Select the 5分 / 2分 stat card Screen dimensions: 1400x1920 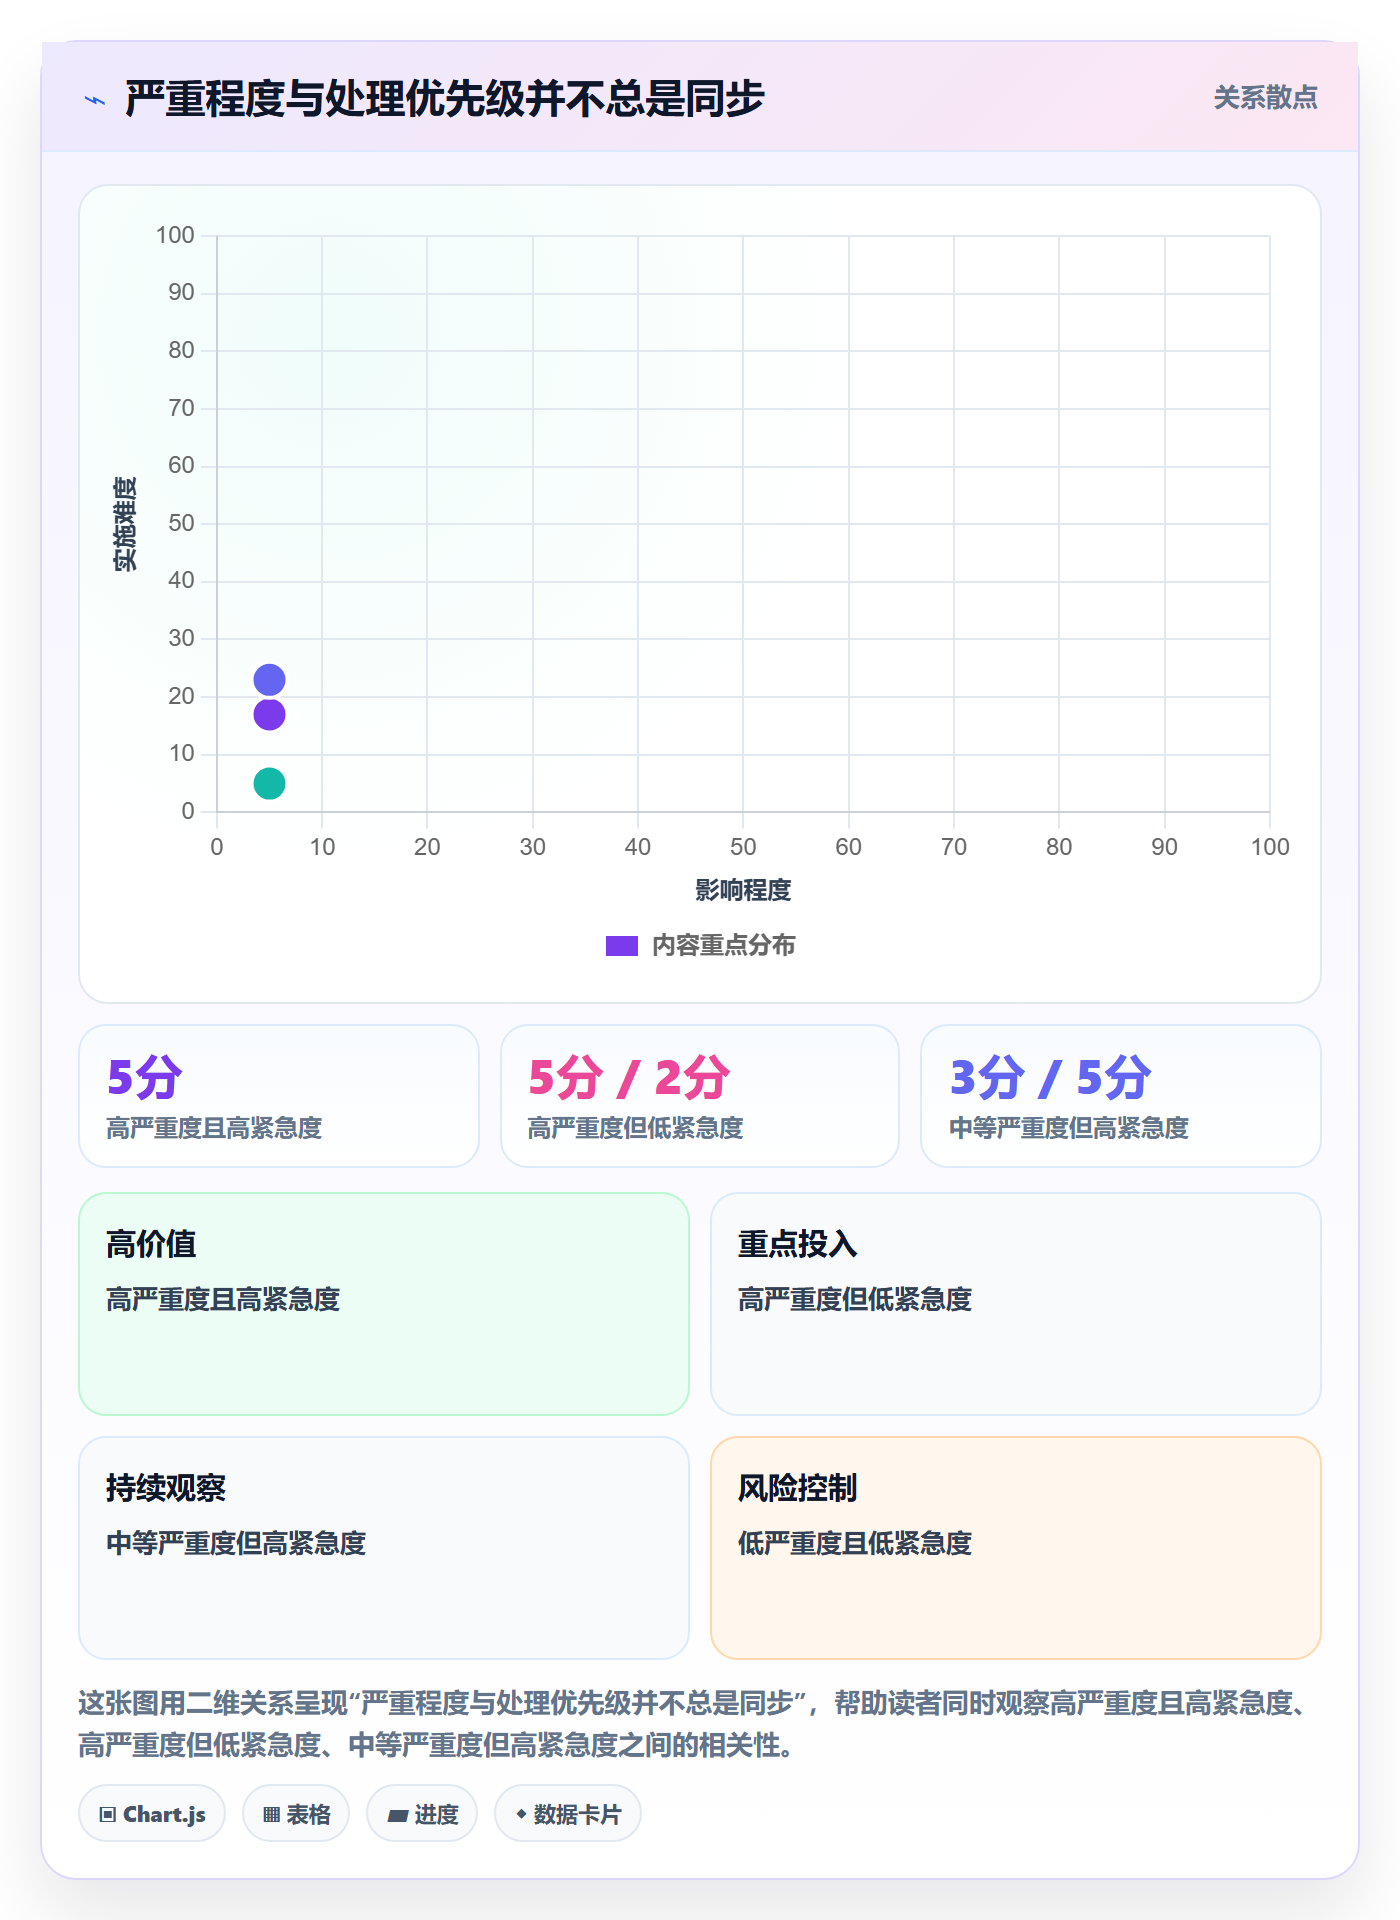(x=700, y=1096)
